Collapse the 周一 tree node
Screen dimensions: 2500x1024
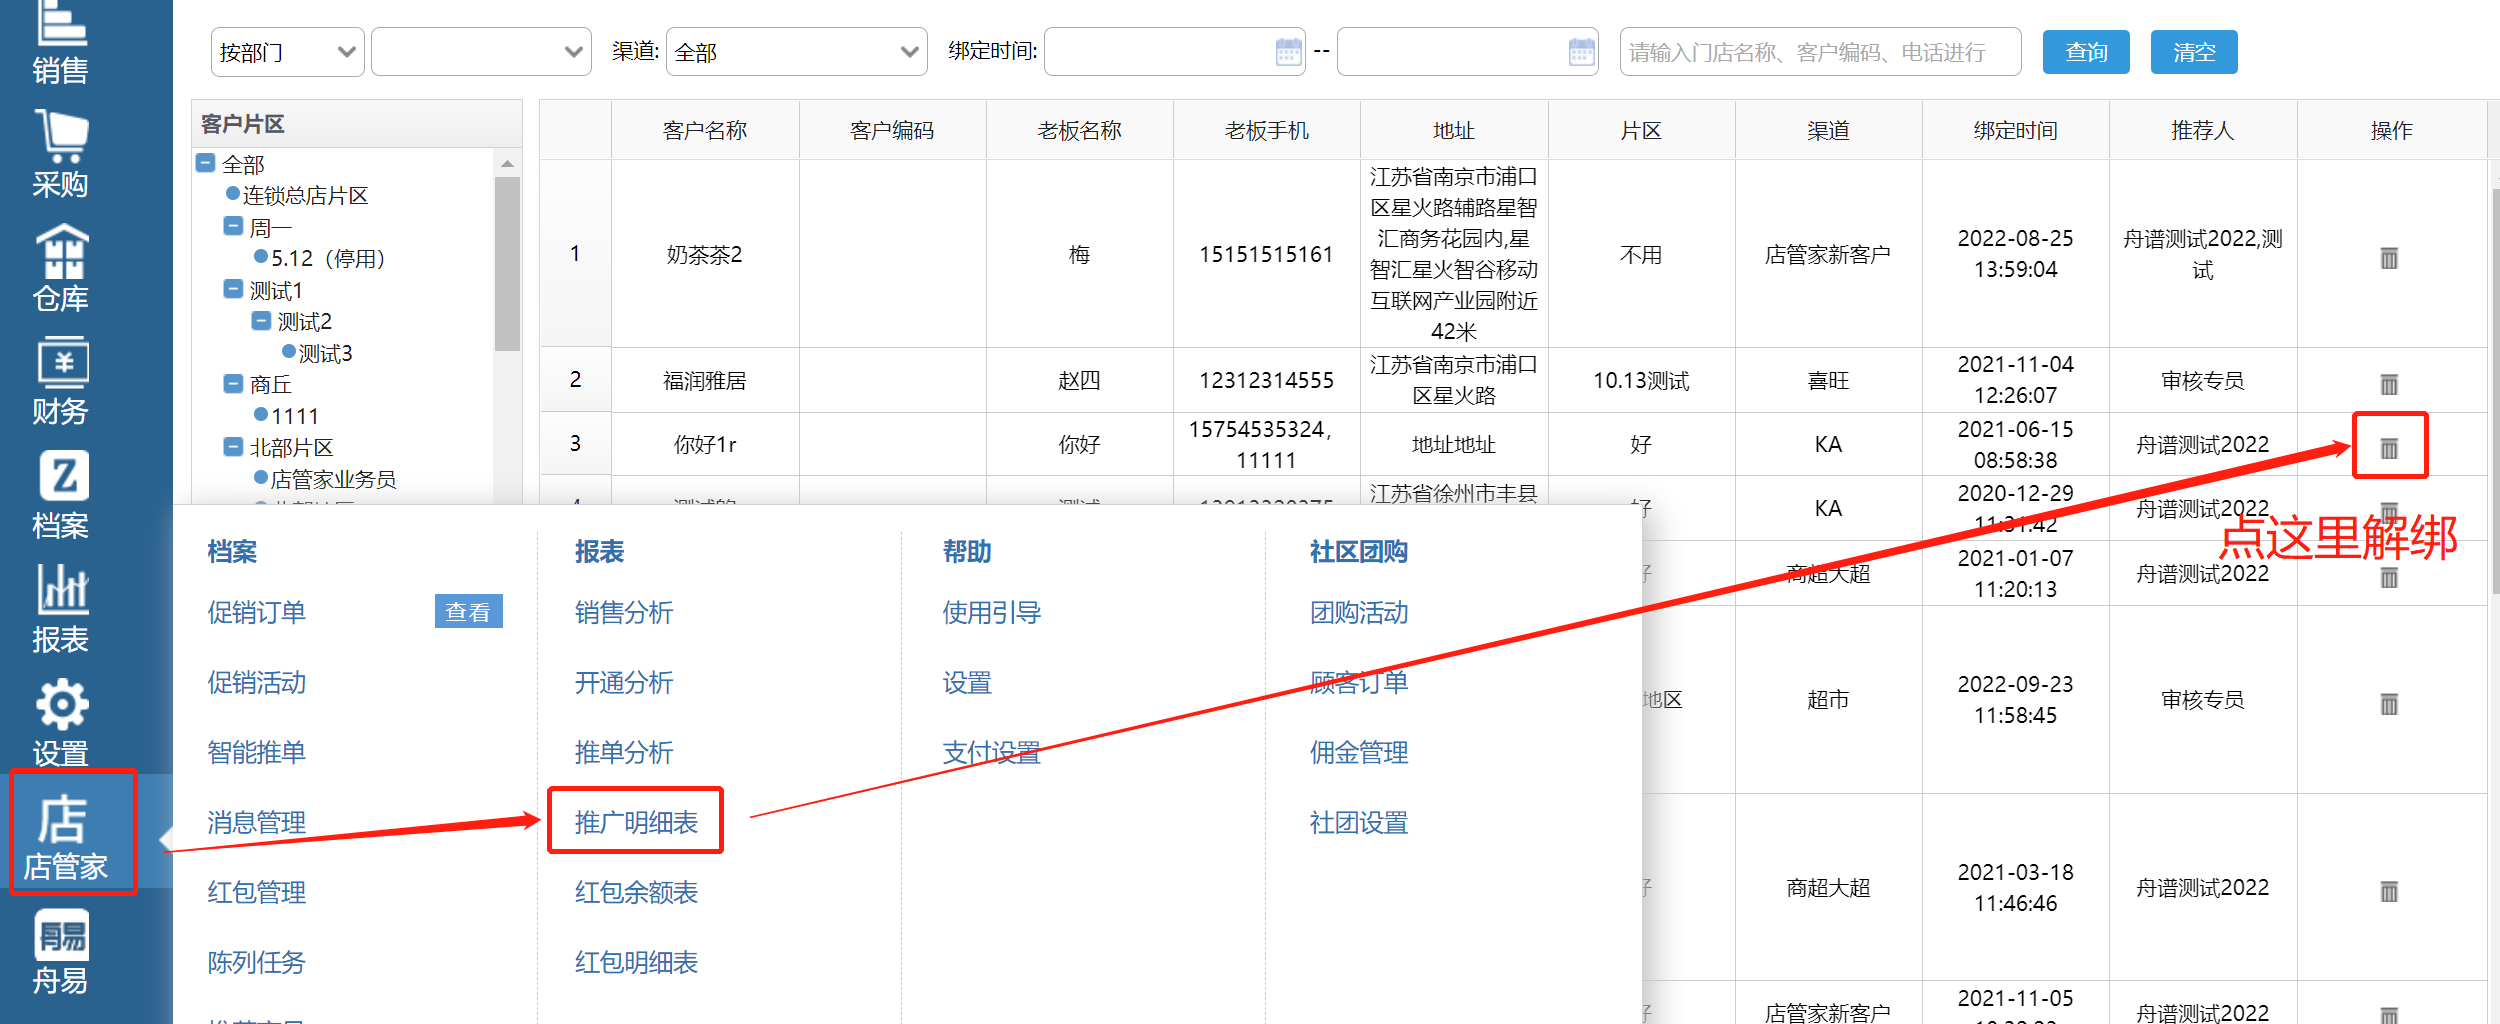pyautogui.click(x=233, y=226)
